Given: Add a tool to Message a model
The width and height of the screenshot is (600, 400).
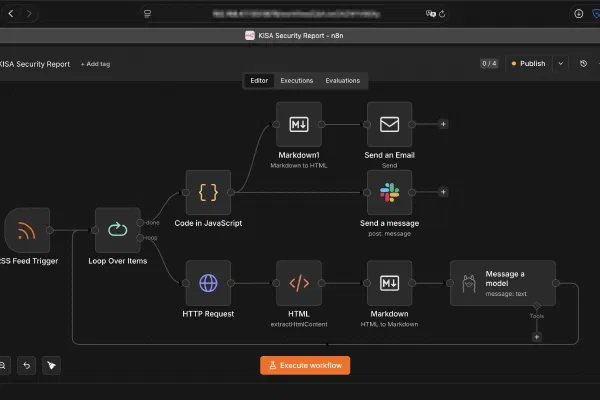Looking at the screenshot, I should [536, 337].
